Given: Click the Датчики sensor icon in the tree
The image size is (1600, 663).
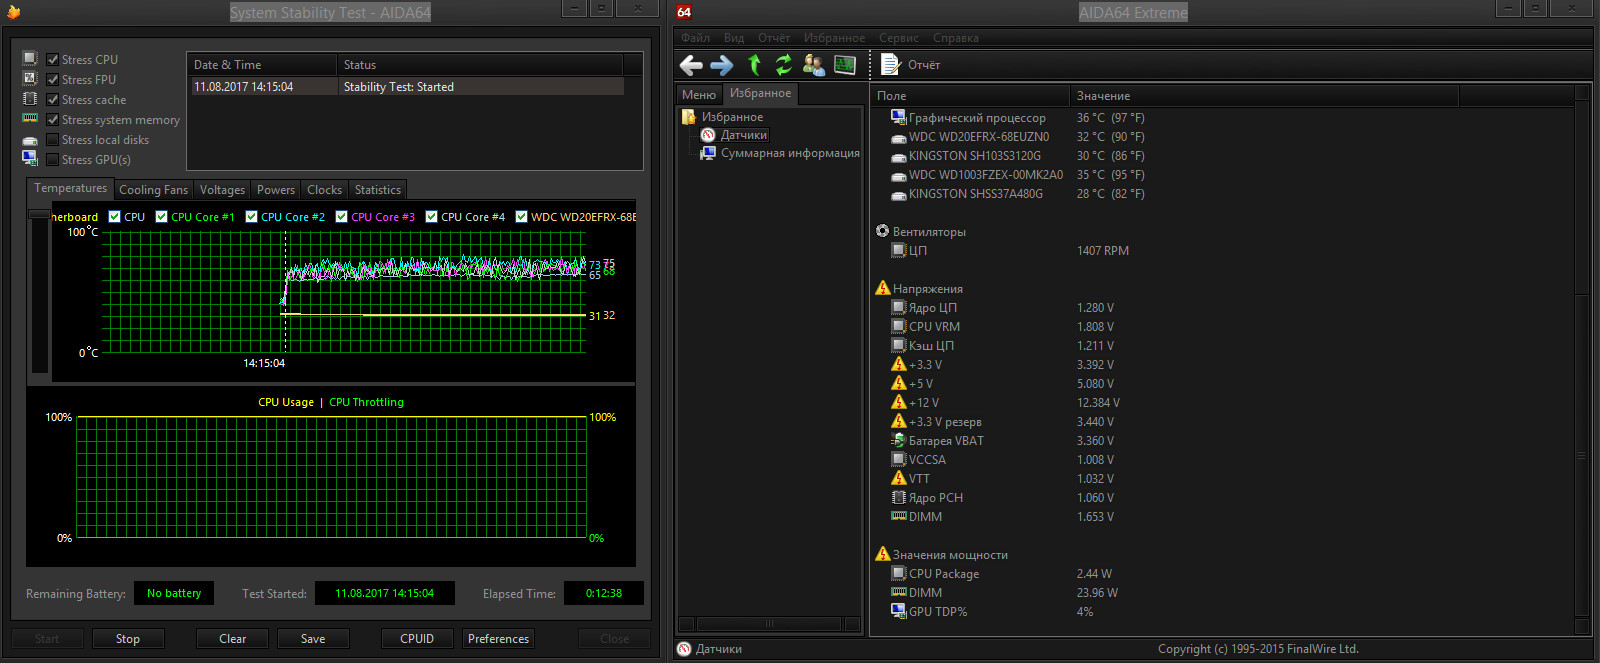Looking at the screenshot, I should [708, 135].
